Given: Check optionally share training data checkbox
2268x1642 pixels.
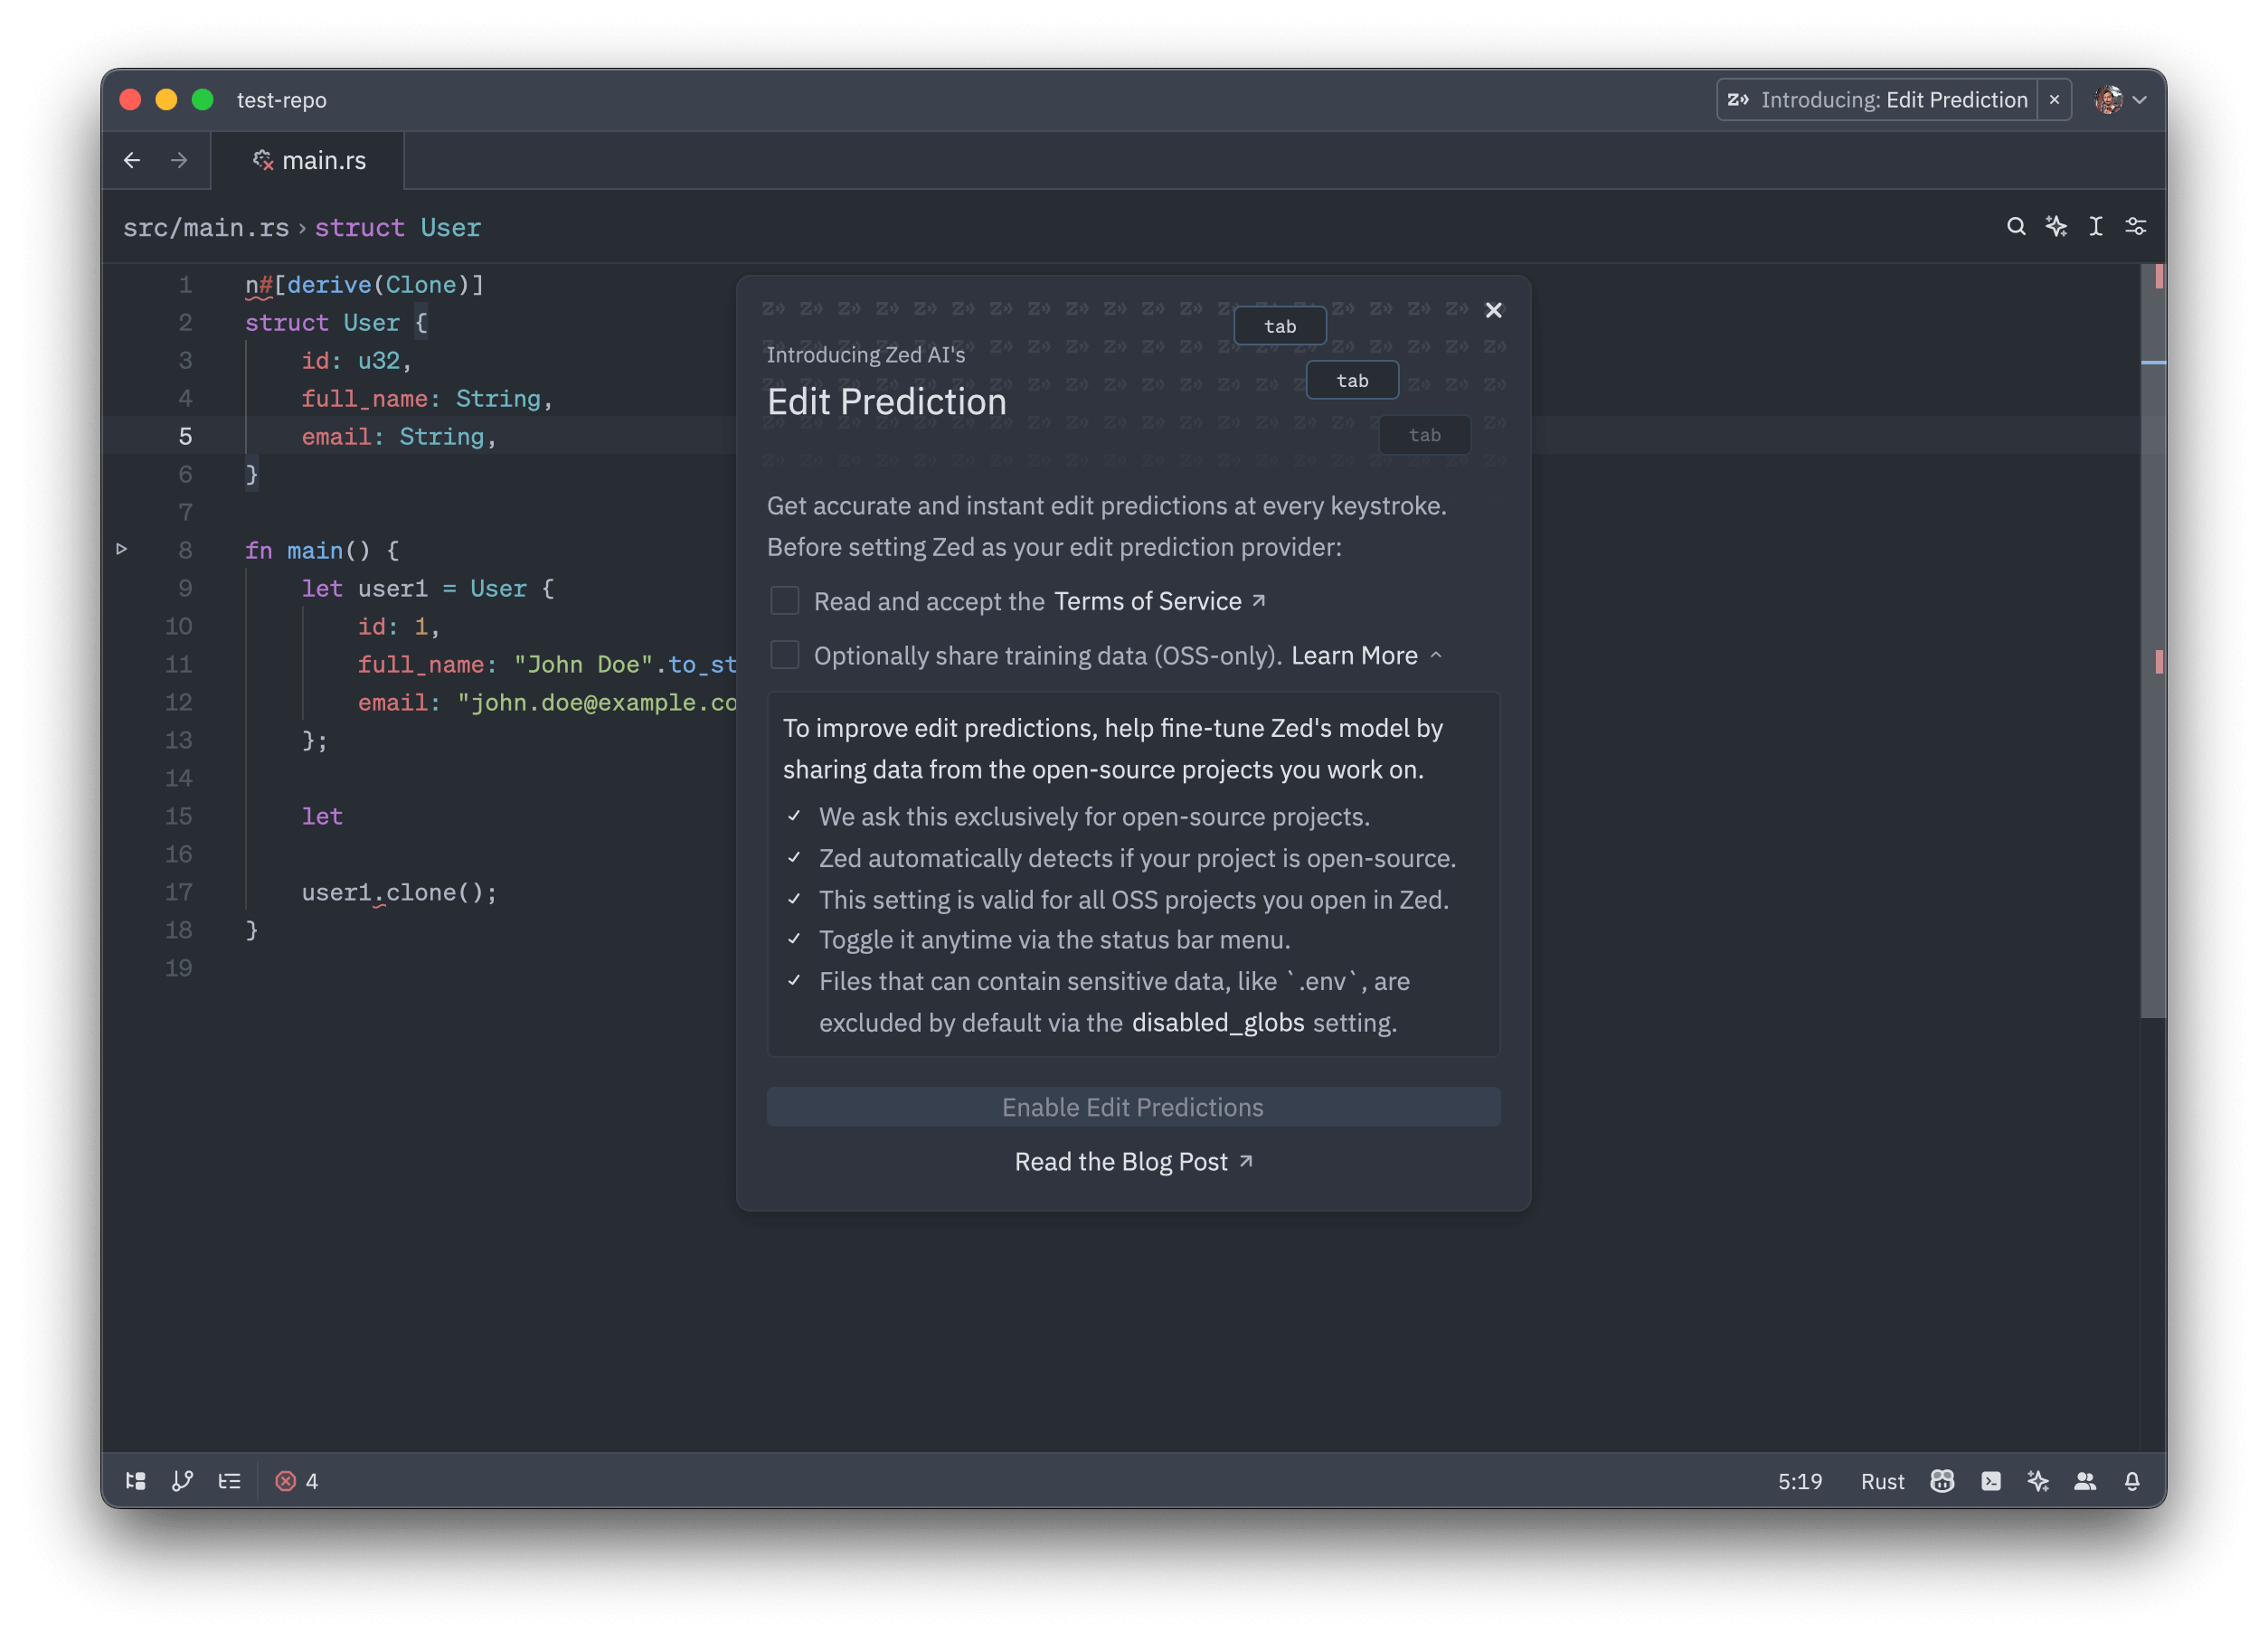Looking at the screenshot, I should [x=785, y=655].
